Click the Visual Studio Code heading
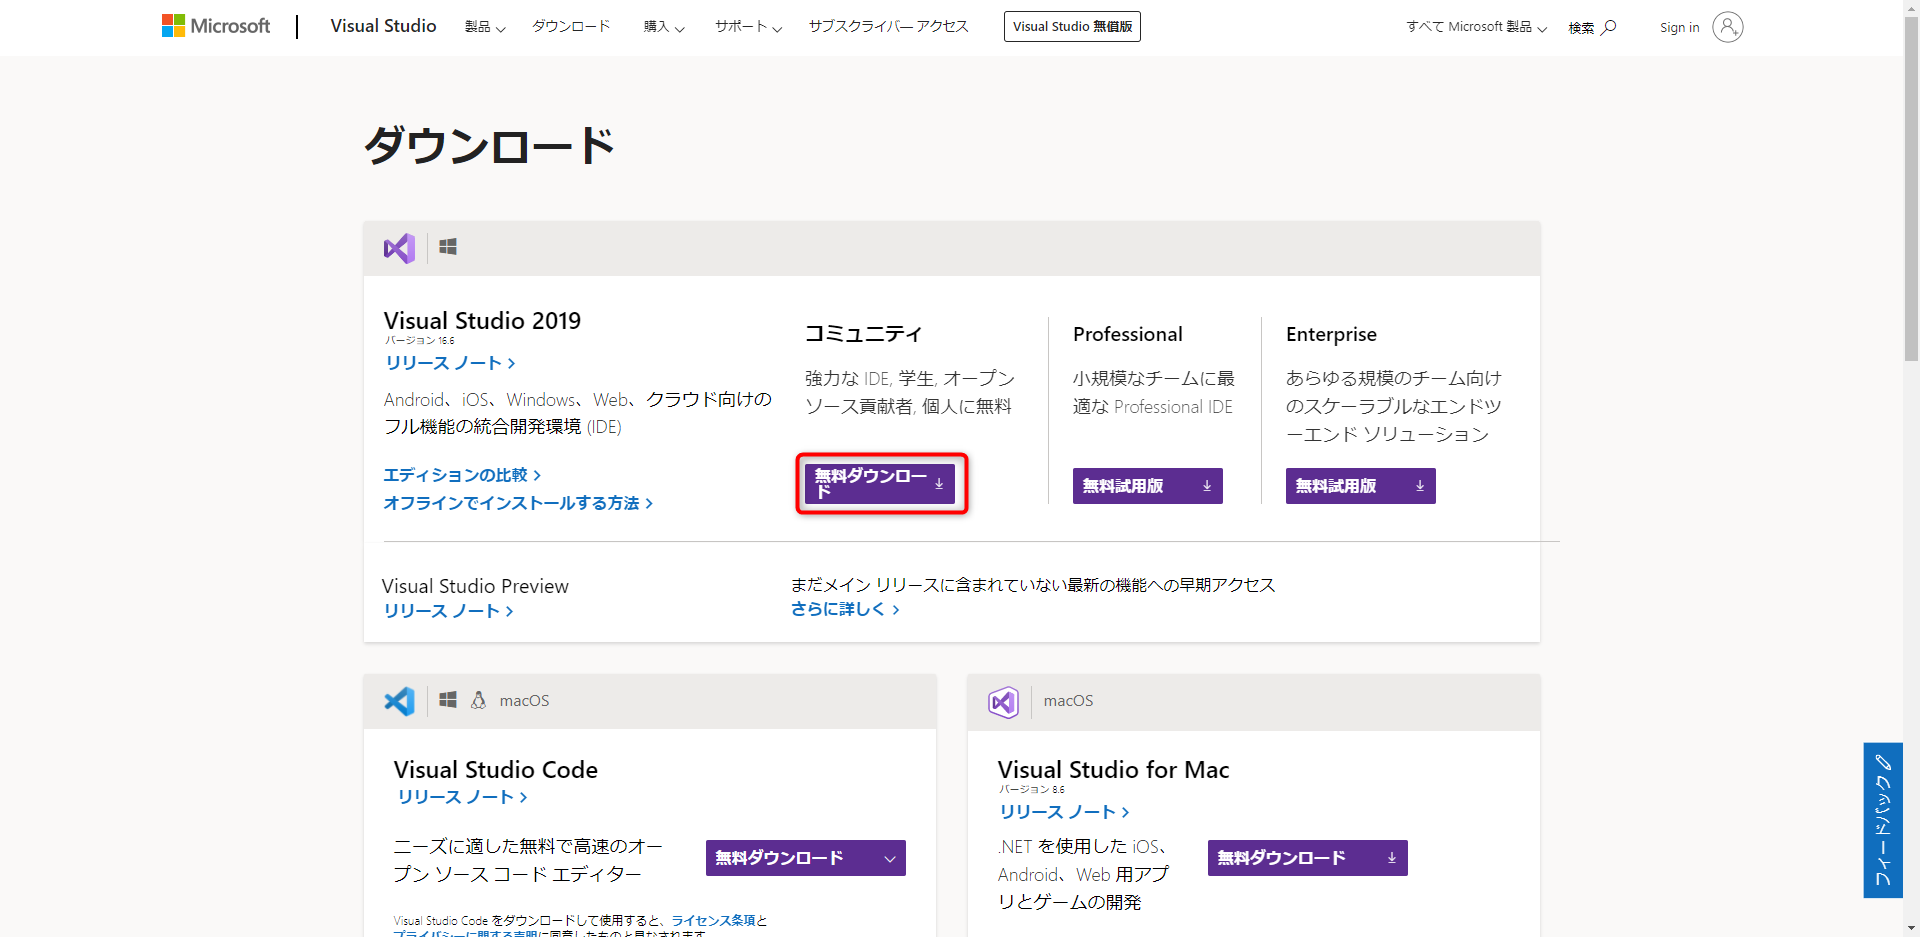 (x=496, y=770)
